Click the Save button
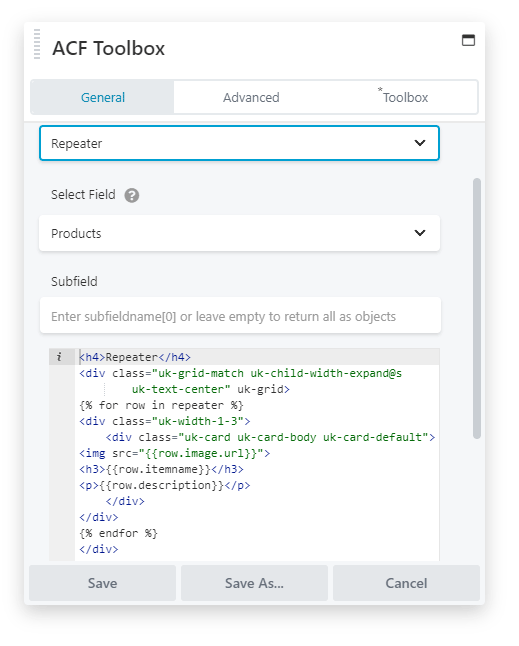Screen dimensions: 519x646 click(x=103, y=583)
